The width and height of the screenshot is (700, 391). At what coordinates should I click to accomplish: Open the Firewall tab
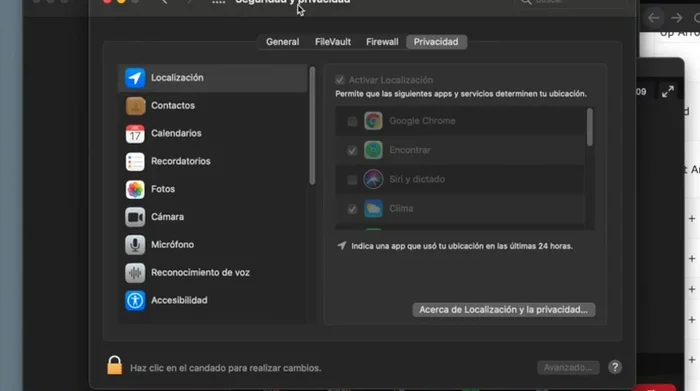tap(382, 42)
